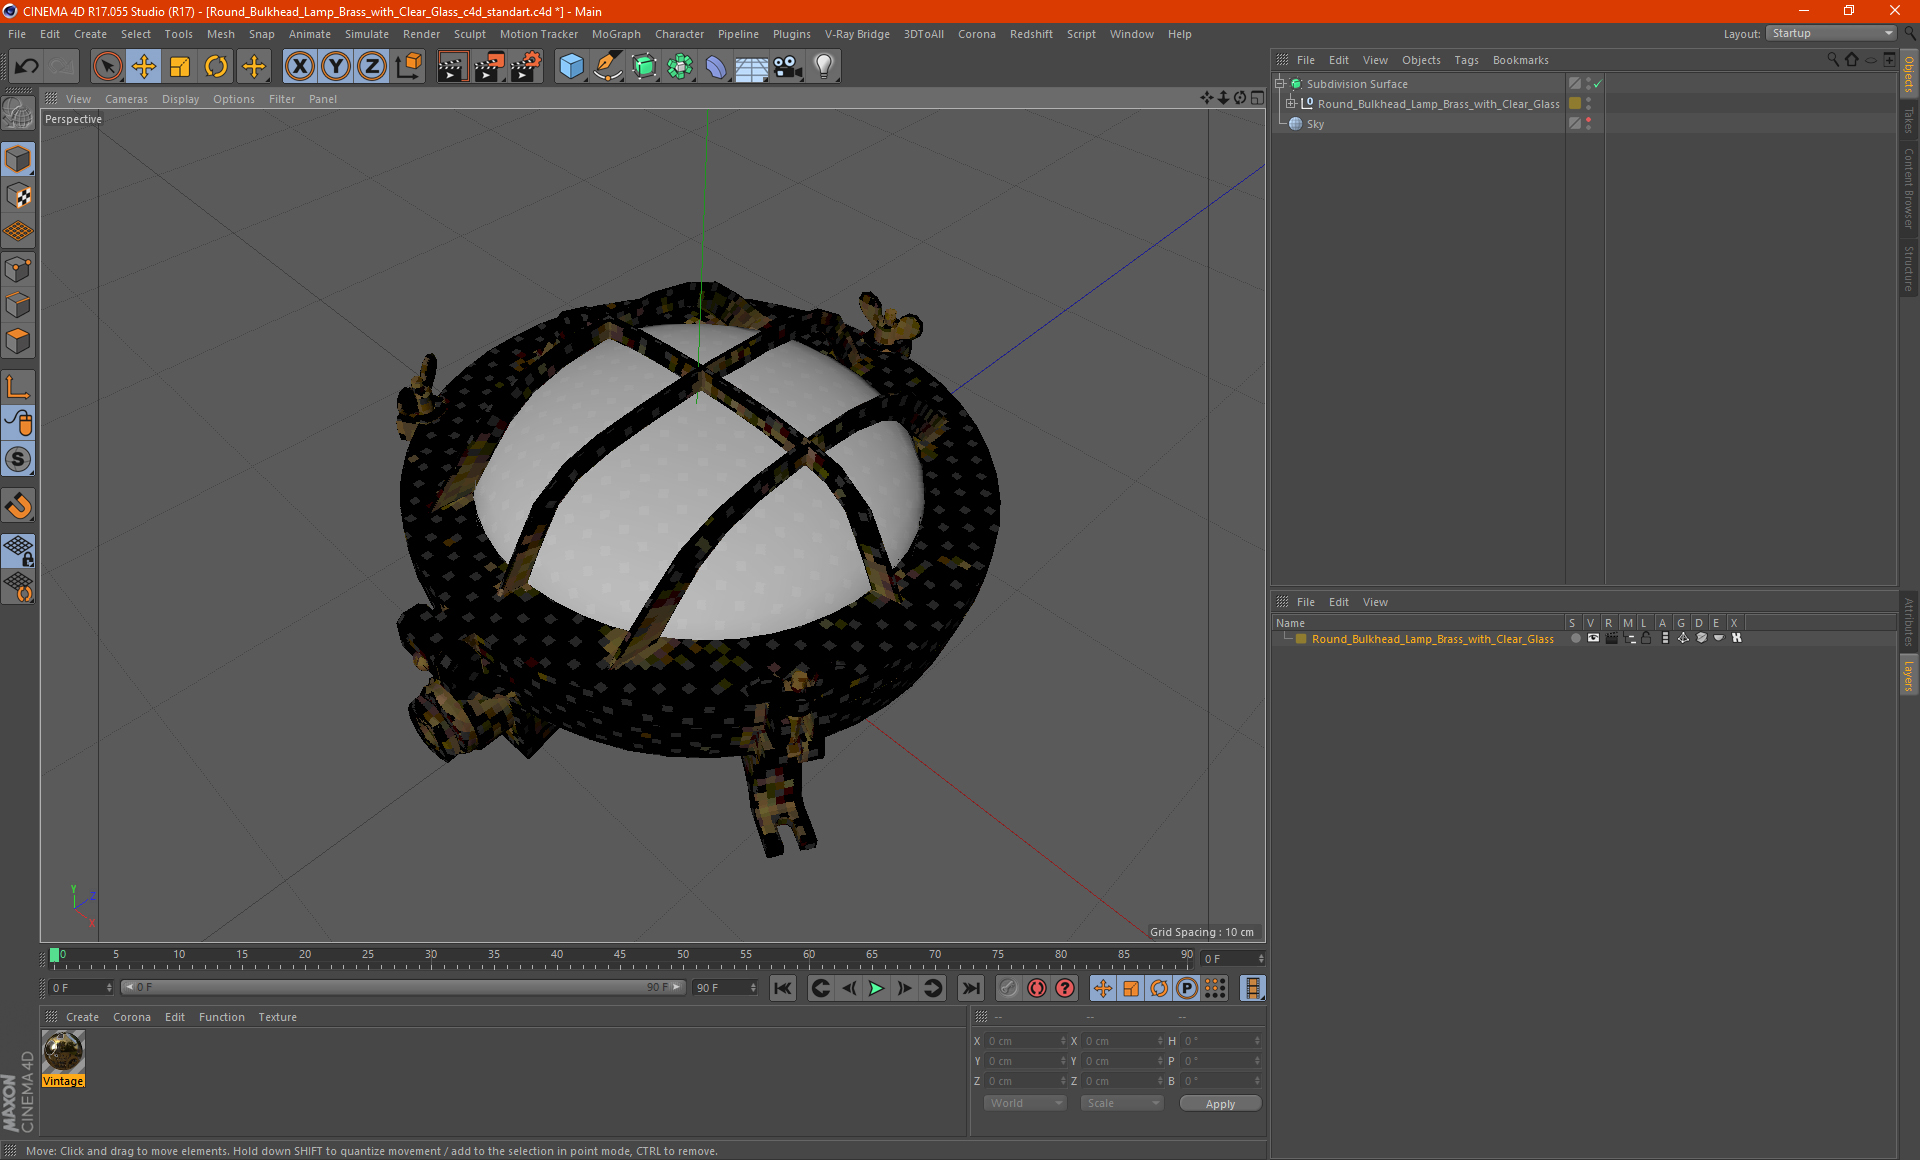Expand Round_Bulkhead_Lamp object in tree
The image size is (1920, 1160).
1291,104
